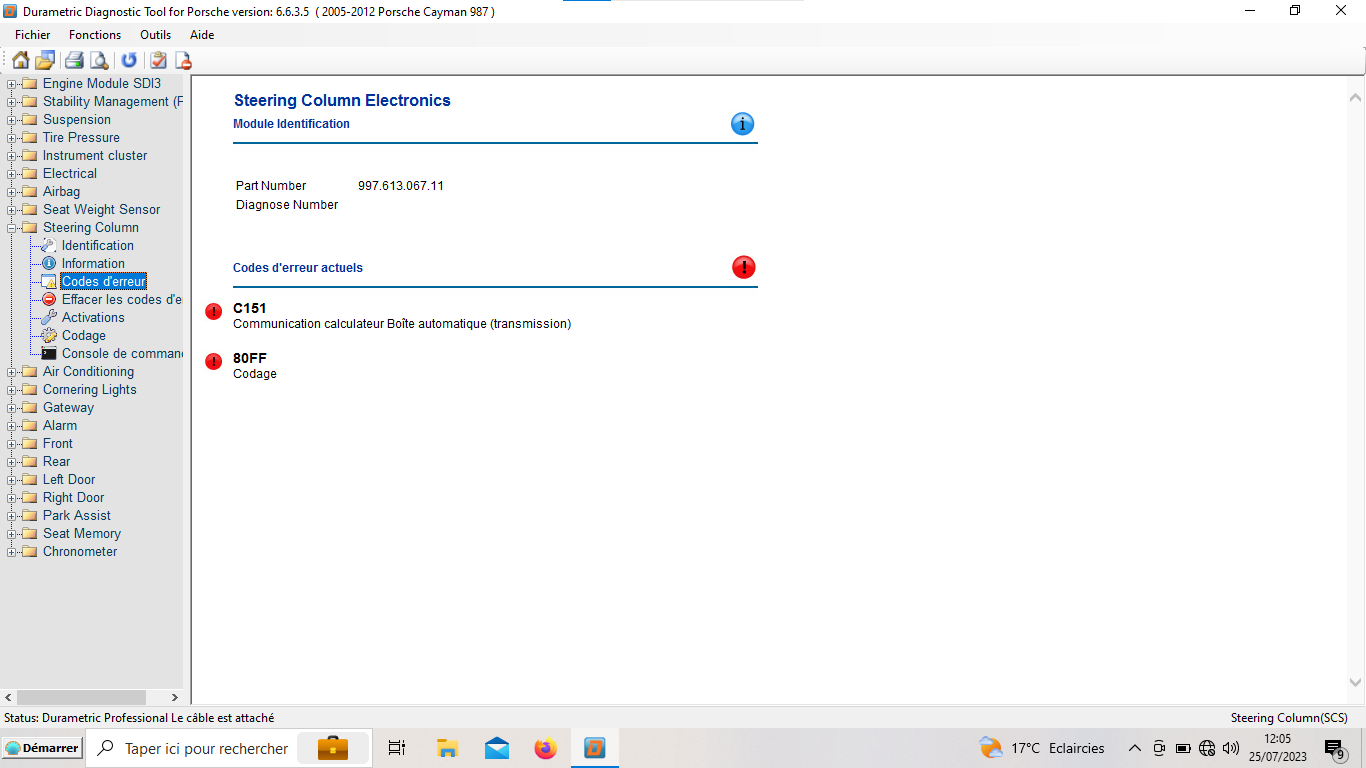Screen dimensions: 1366x768
Task: Select the Alarm module
Action: 59,425
